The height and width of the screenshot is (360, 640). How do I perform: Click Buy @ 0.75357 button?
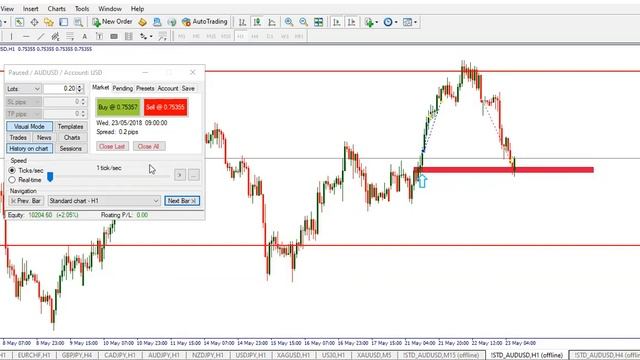118,107
